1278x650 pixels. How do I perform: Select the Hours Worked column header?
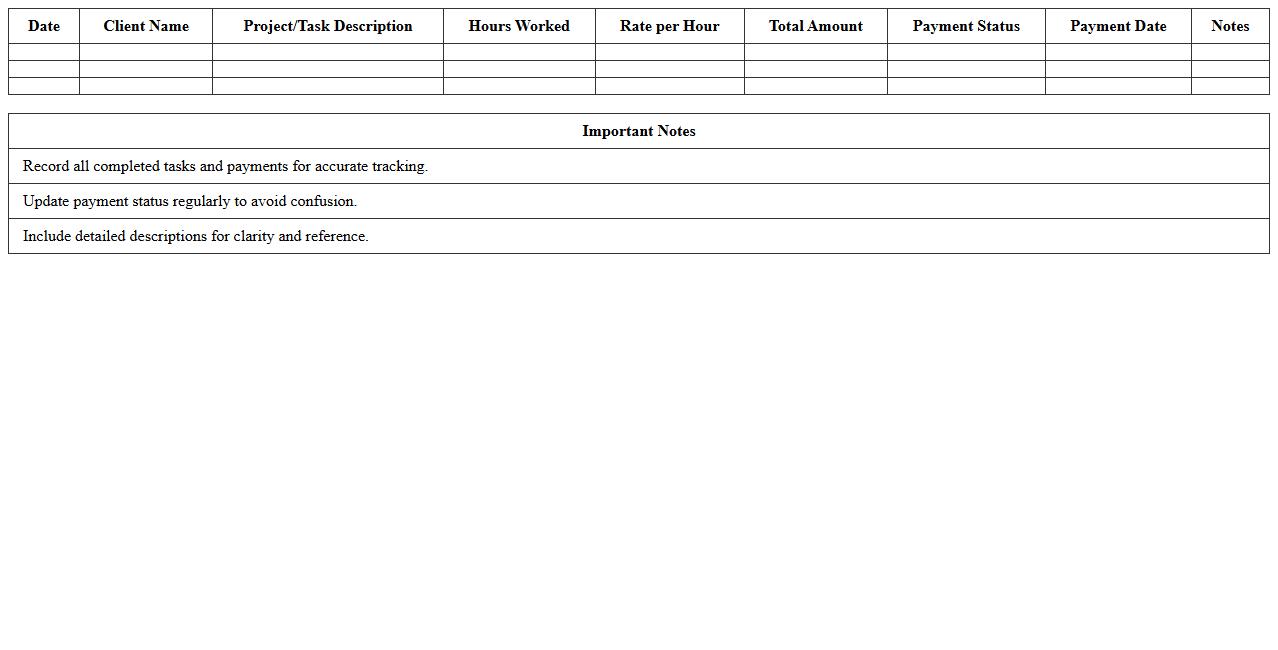point(519,26)
